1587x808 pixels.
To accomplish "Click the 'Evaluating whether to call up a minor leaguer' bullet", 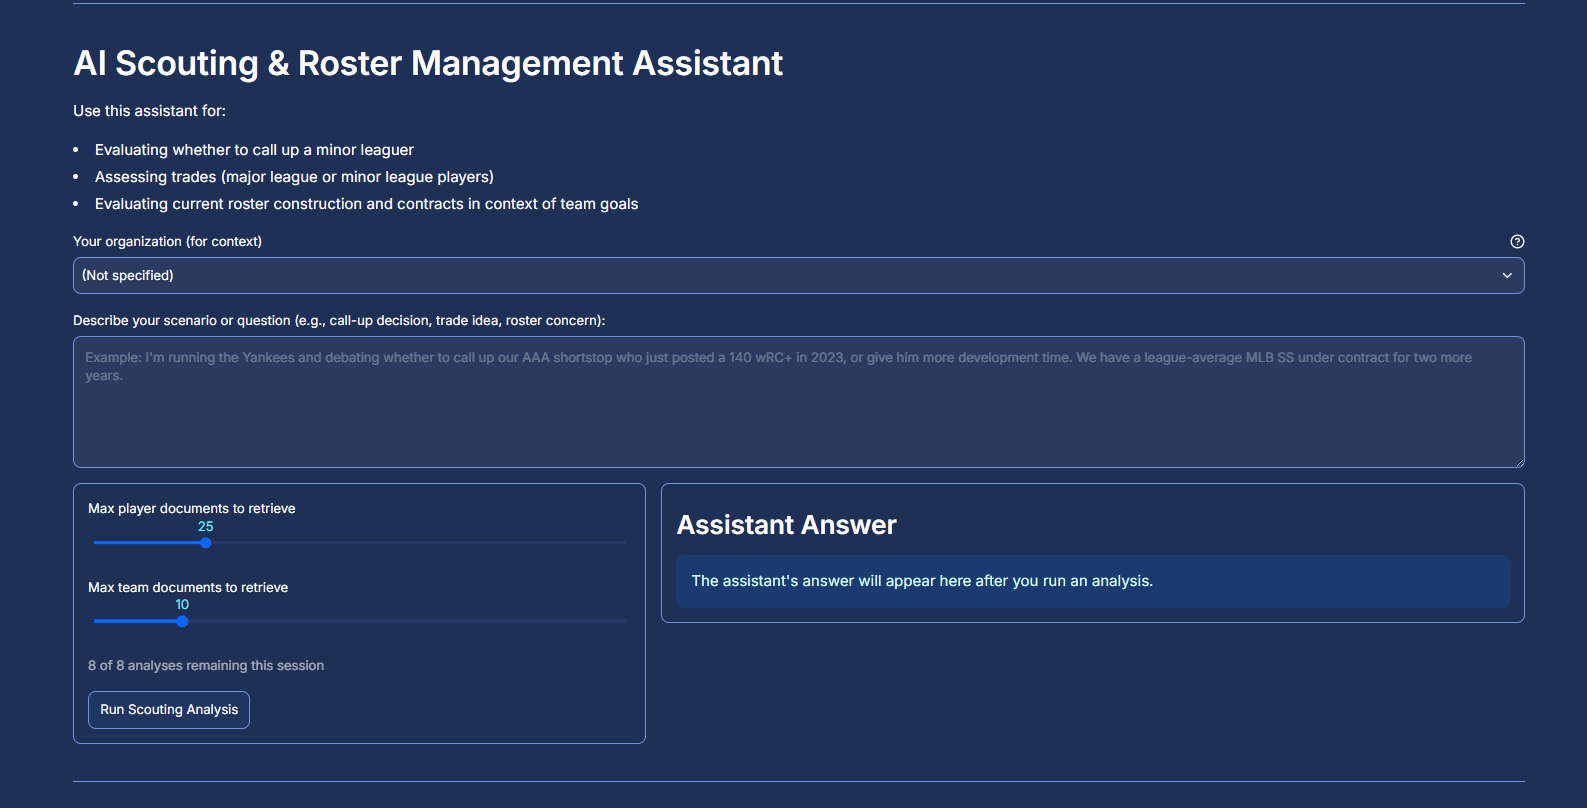I will coord(254,150).
